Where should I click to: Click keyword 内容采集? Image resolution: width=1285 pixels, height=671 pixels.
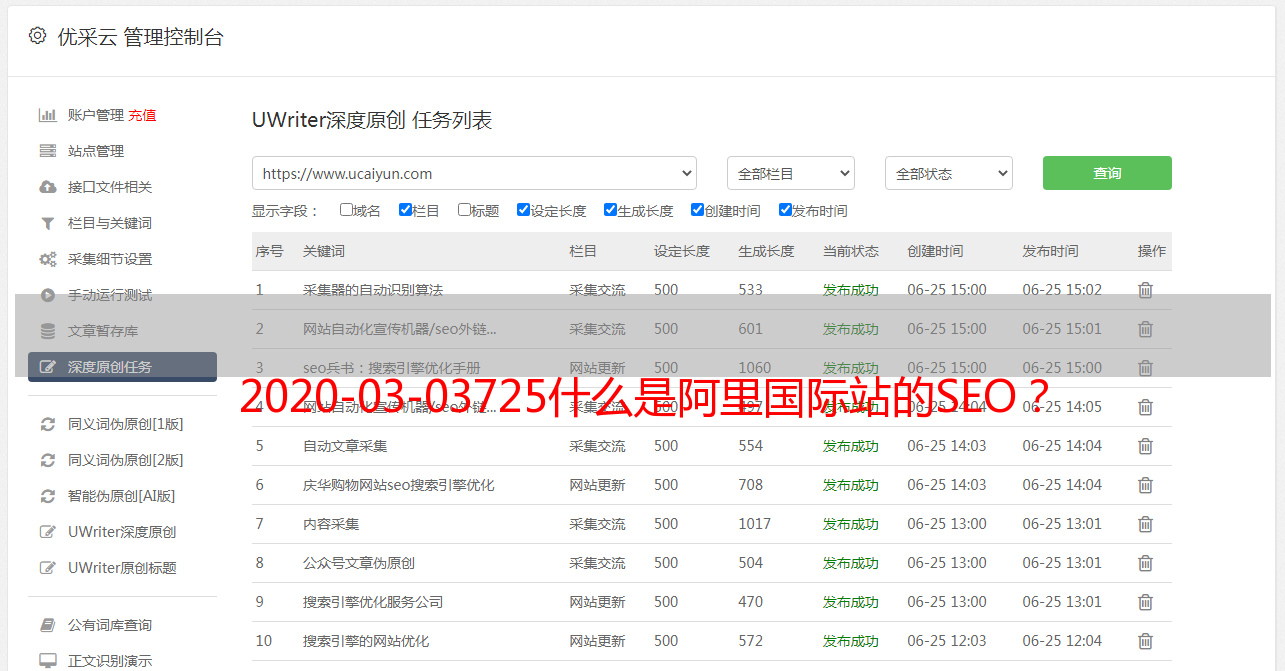pos(331,524)
